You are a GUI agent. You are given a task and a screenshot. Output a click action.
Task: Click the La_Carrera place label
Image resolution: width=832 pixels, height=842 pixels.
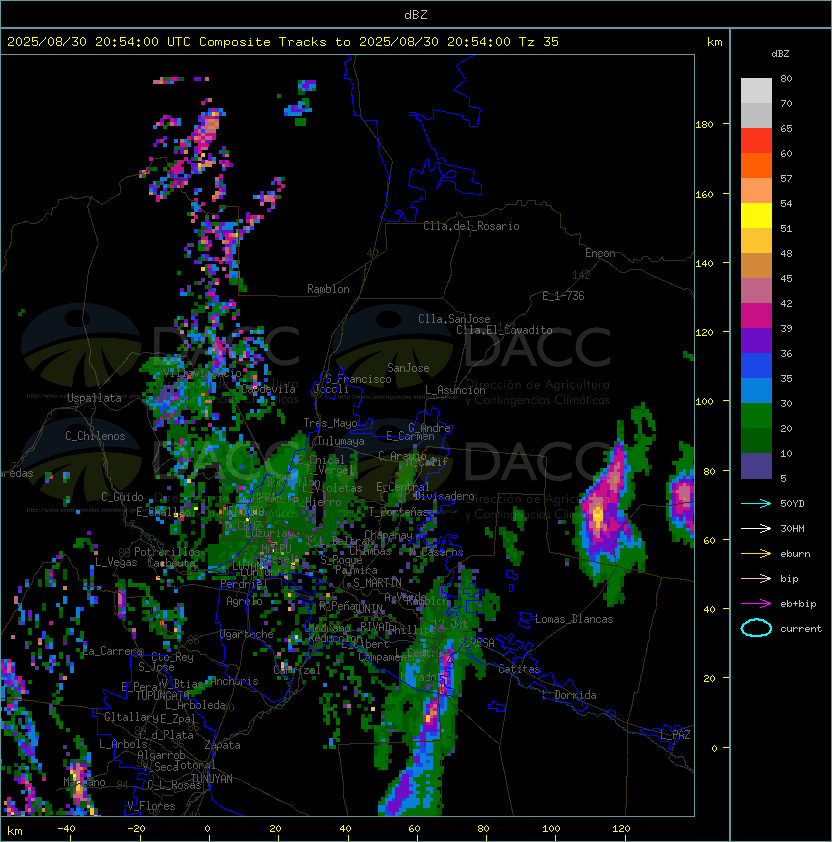coord(112,651)
